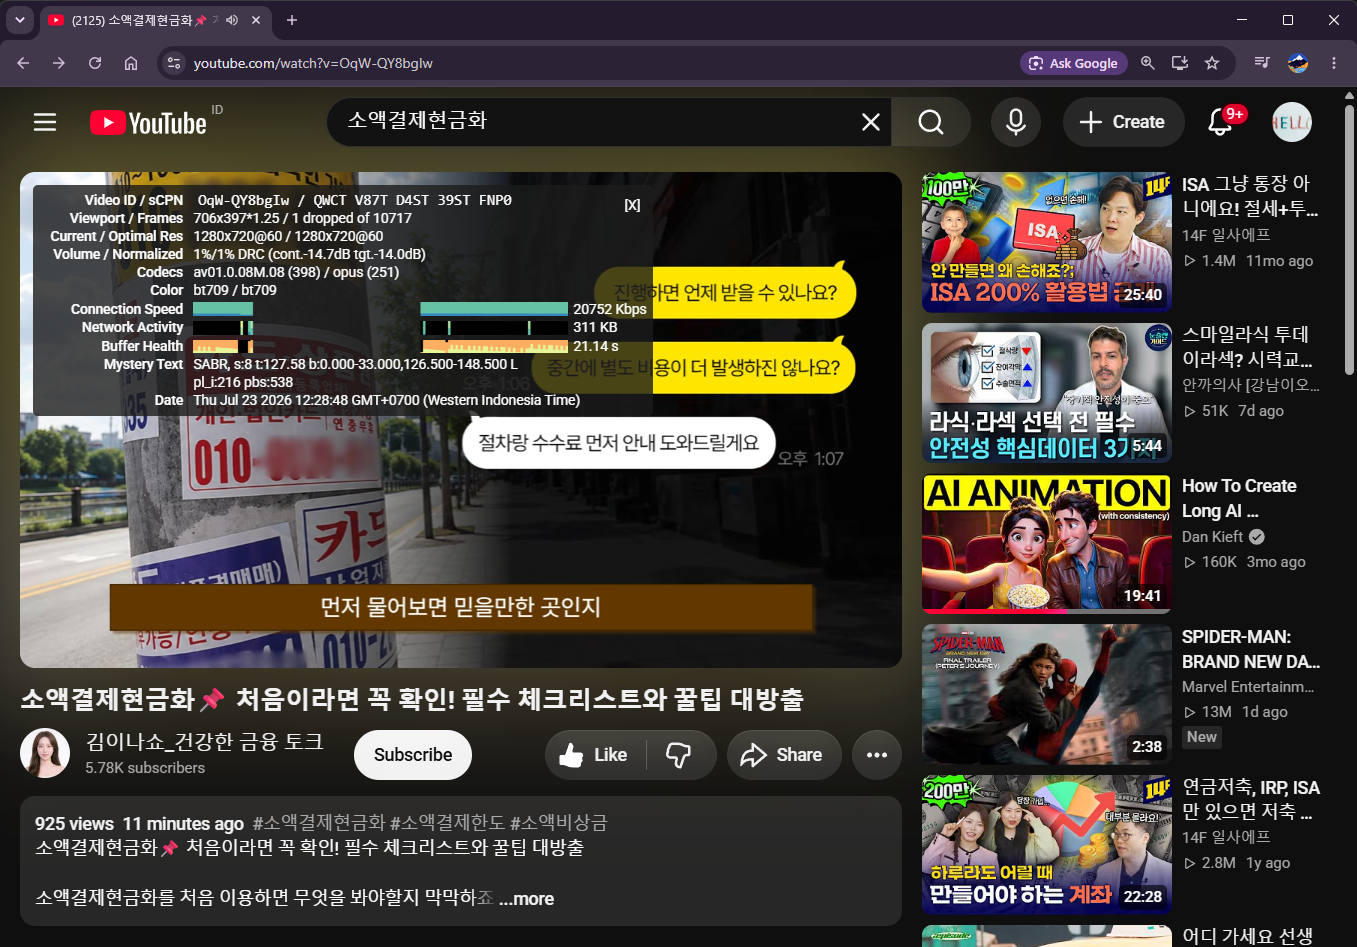Open hashtag #소액결제현금화
Image resolution: width=1357 pixels, height=947 pixels.
coord(319,823)
